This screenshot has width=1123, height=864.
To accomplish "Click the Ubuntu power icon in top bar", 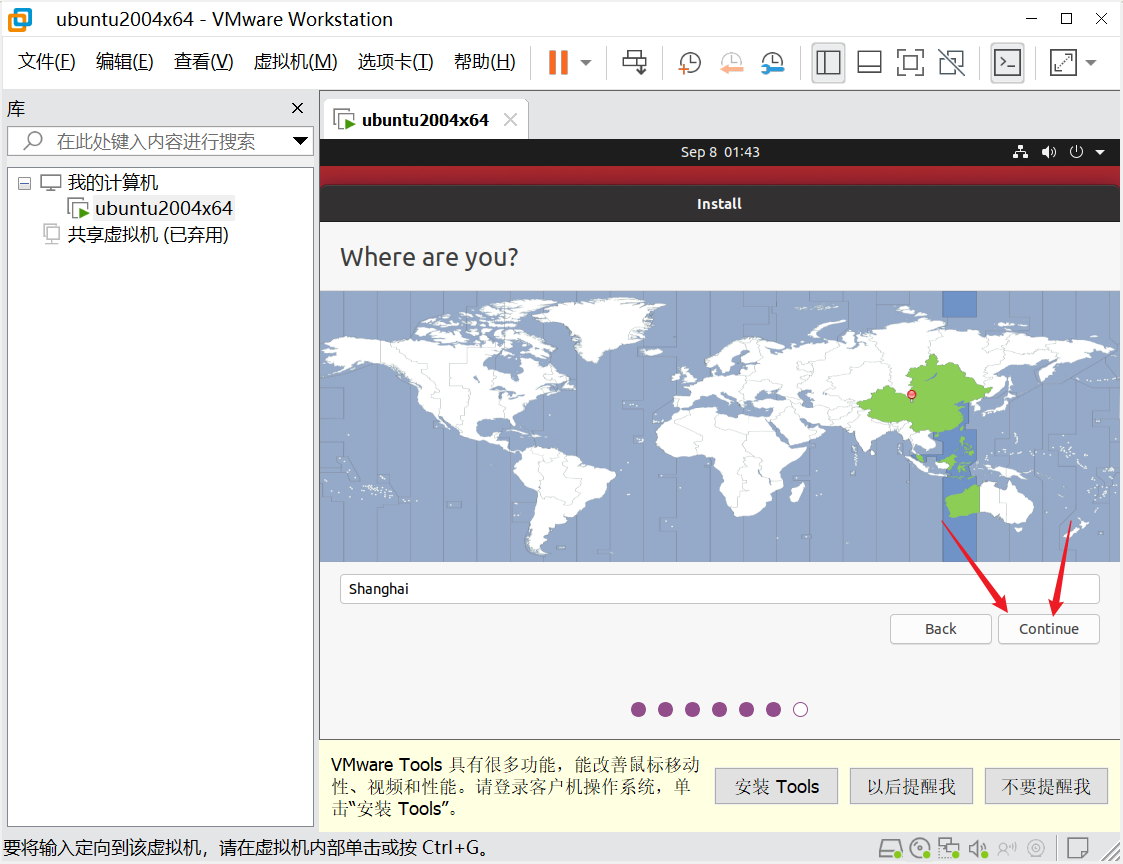I will click(1076, 152).
